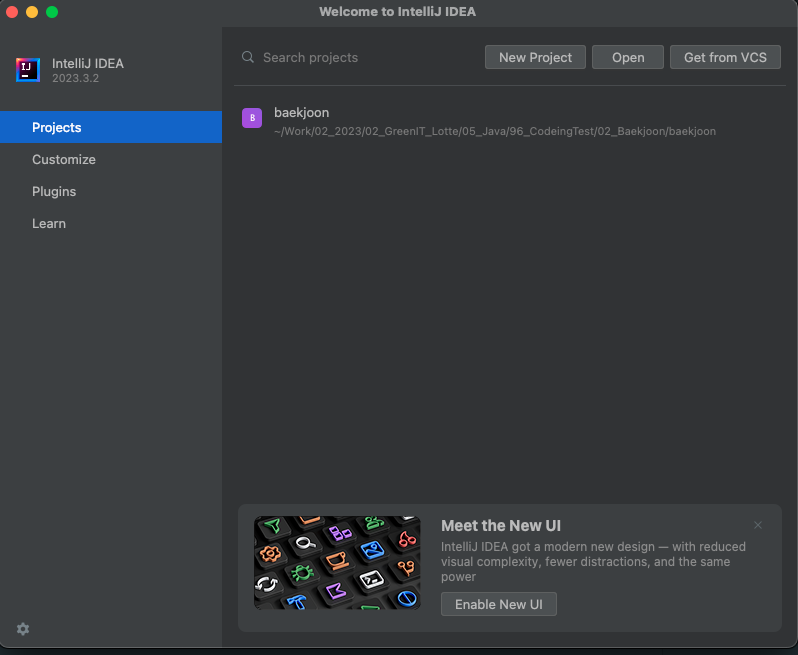Open the Customize section
798x655 pixels.
click(111, 159)
